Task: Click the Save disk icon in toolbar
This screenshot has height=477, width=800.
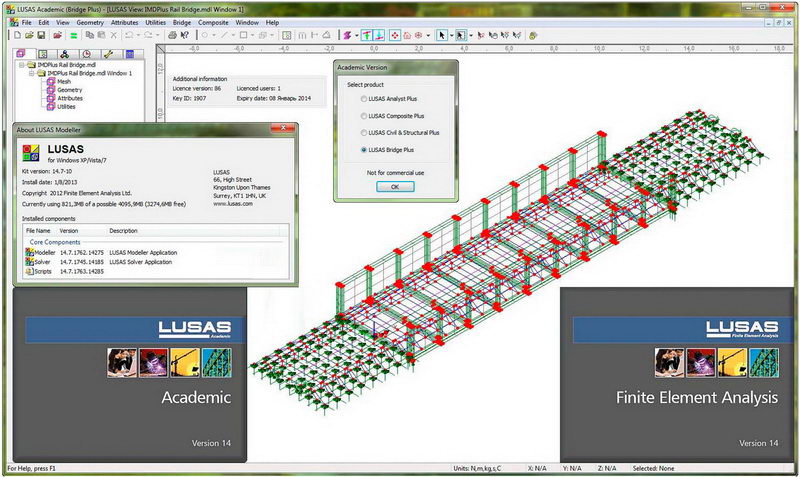Action: click(42, 35)
